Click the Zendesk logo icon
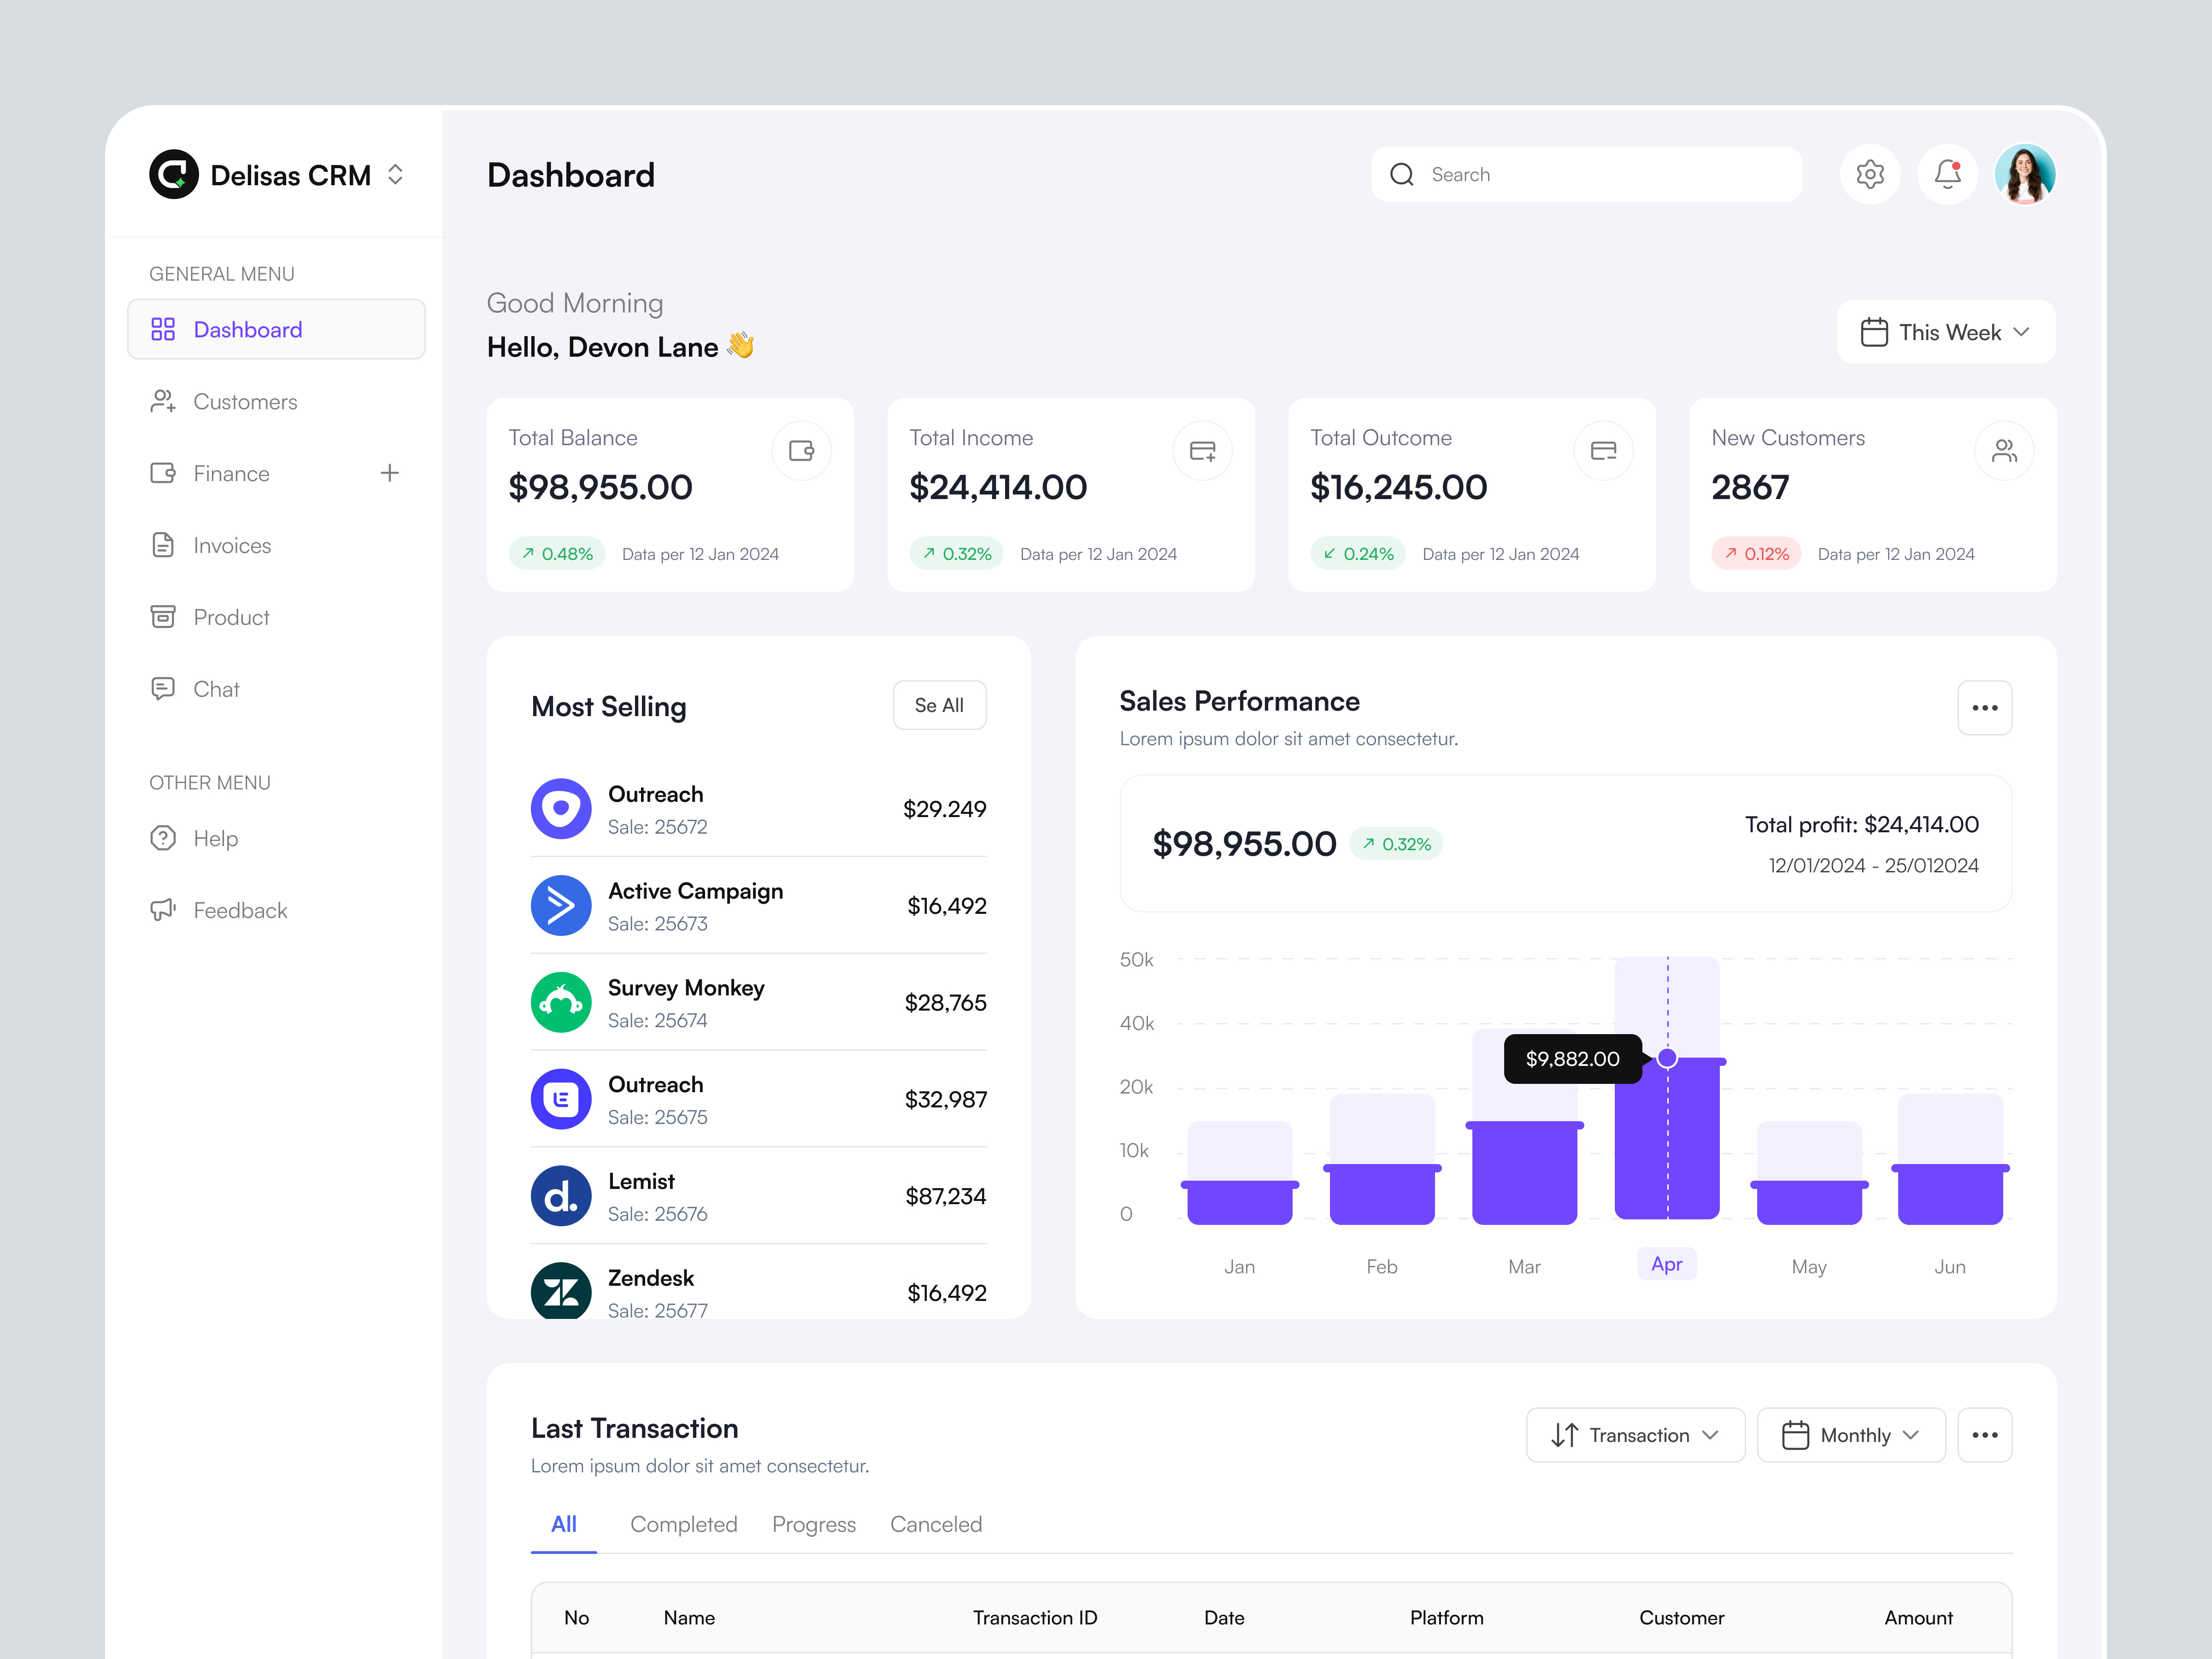The image size is (2212, 1659). (561, 1290)
